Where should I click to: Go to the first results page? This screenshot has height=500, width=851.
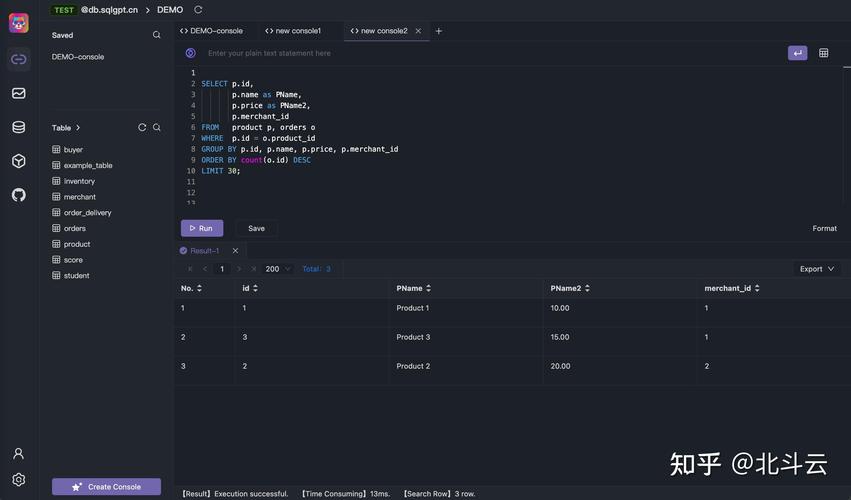pos(190,269)
